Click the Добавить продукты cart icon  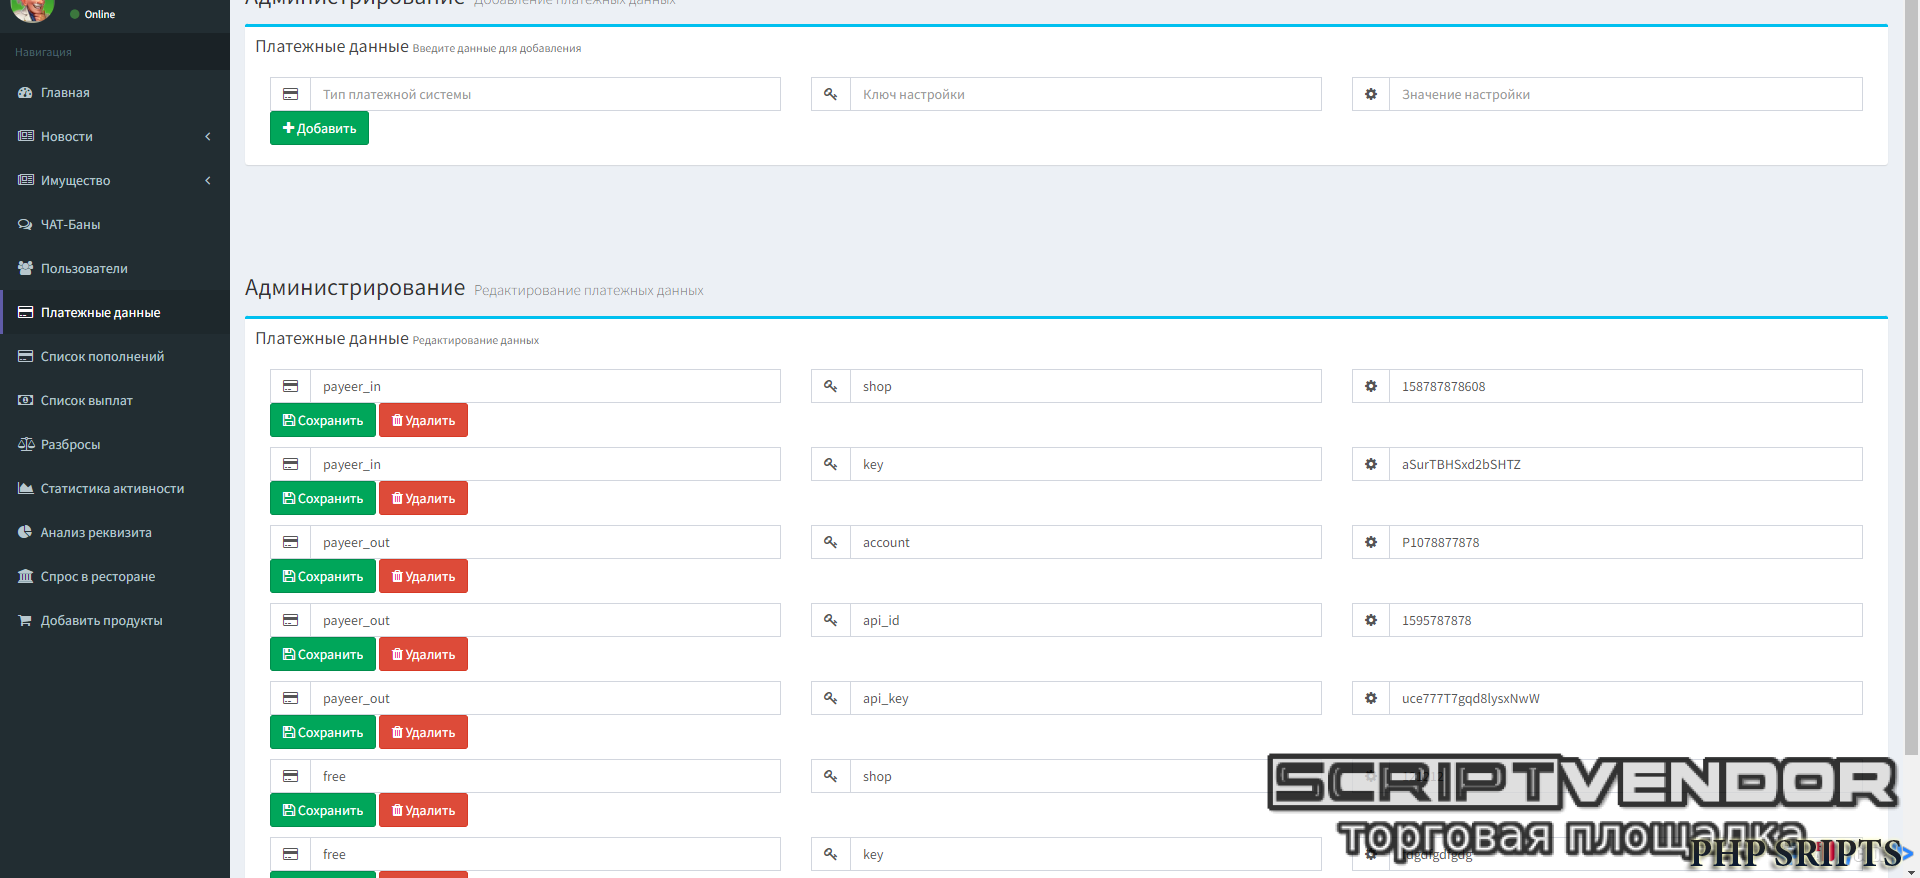[x=25, y=621]
